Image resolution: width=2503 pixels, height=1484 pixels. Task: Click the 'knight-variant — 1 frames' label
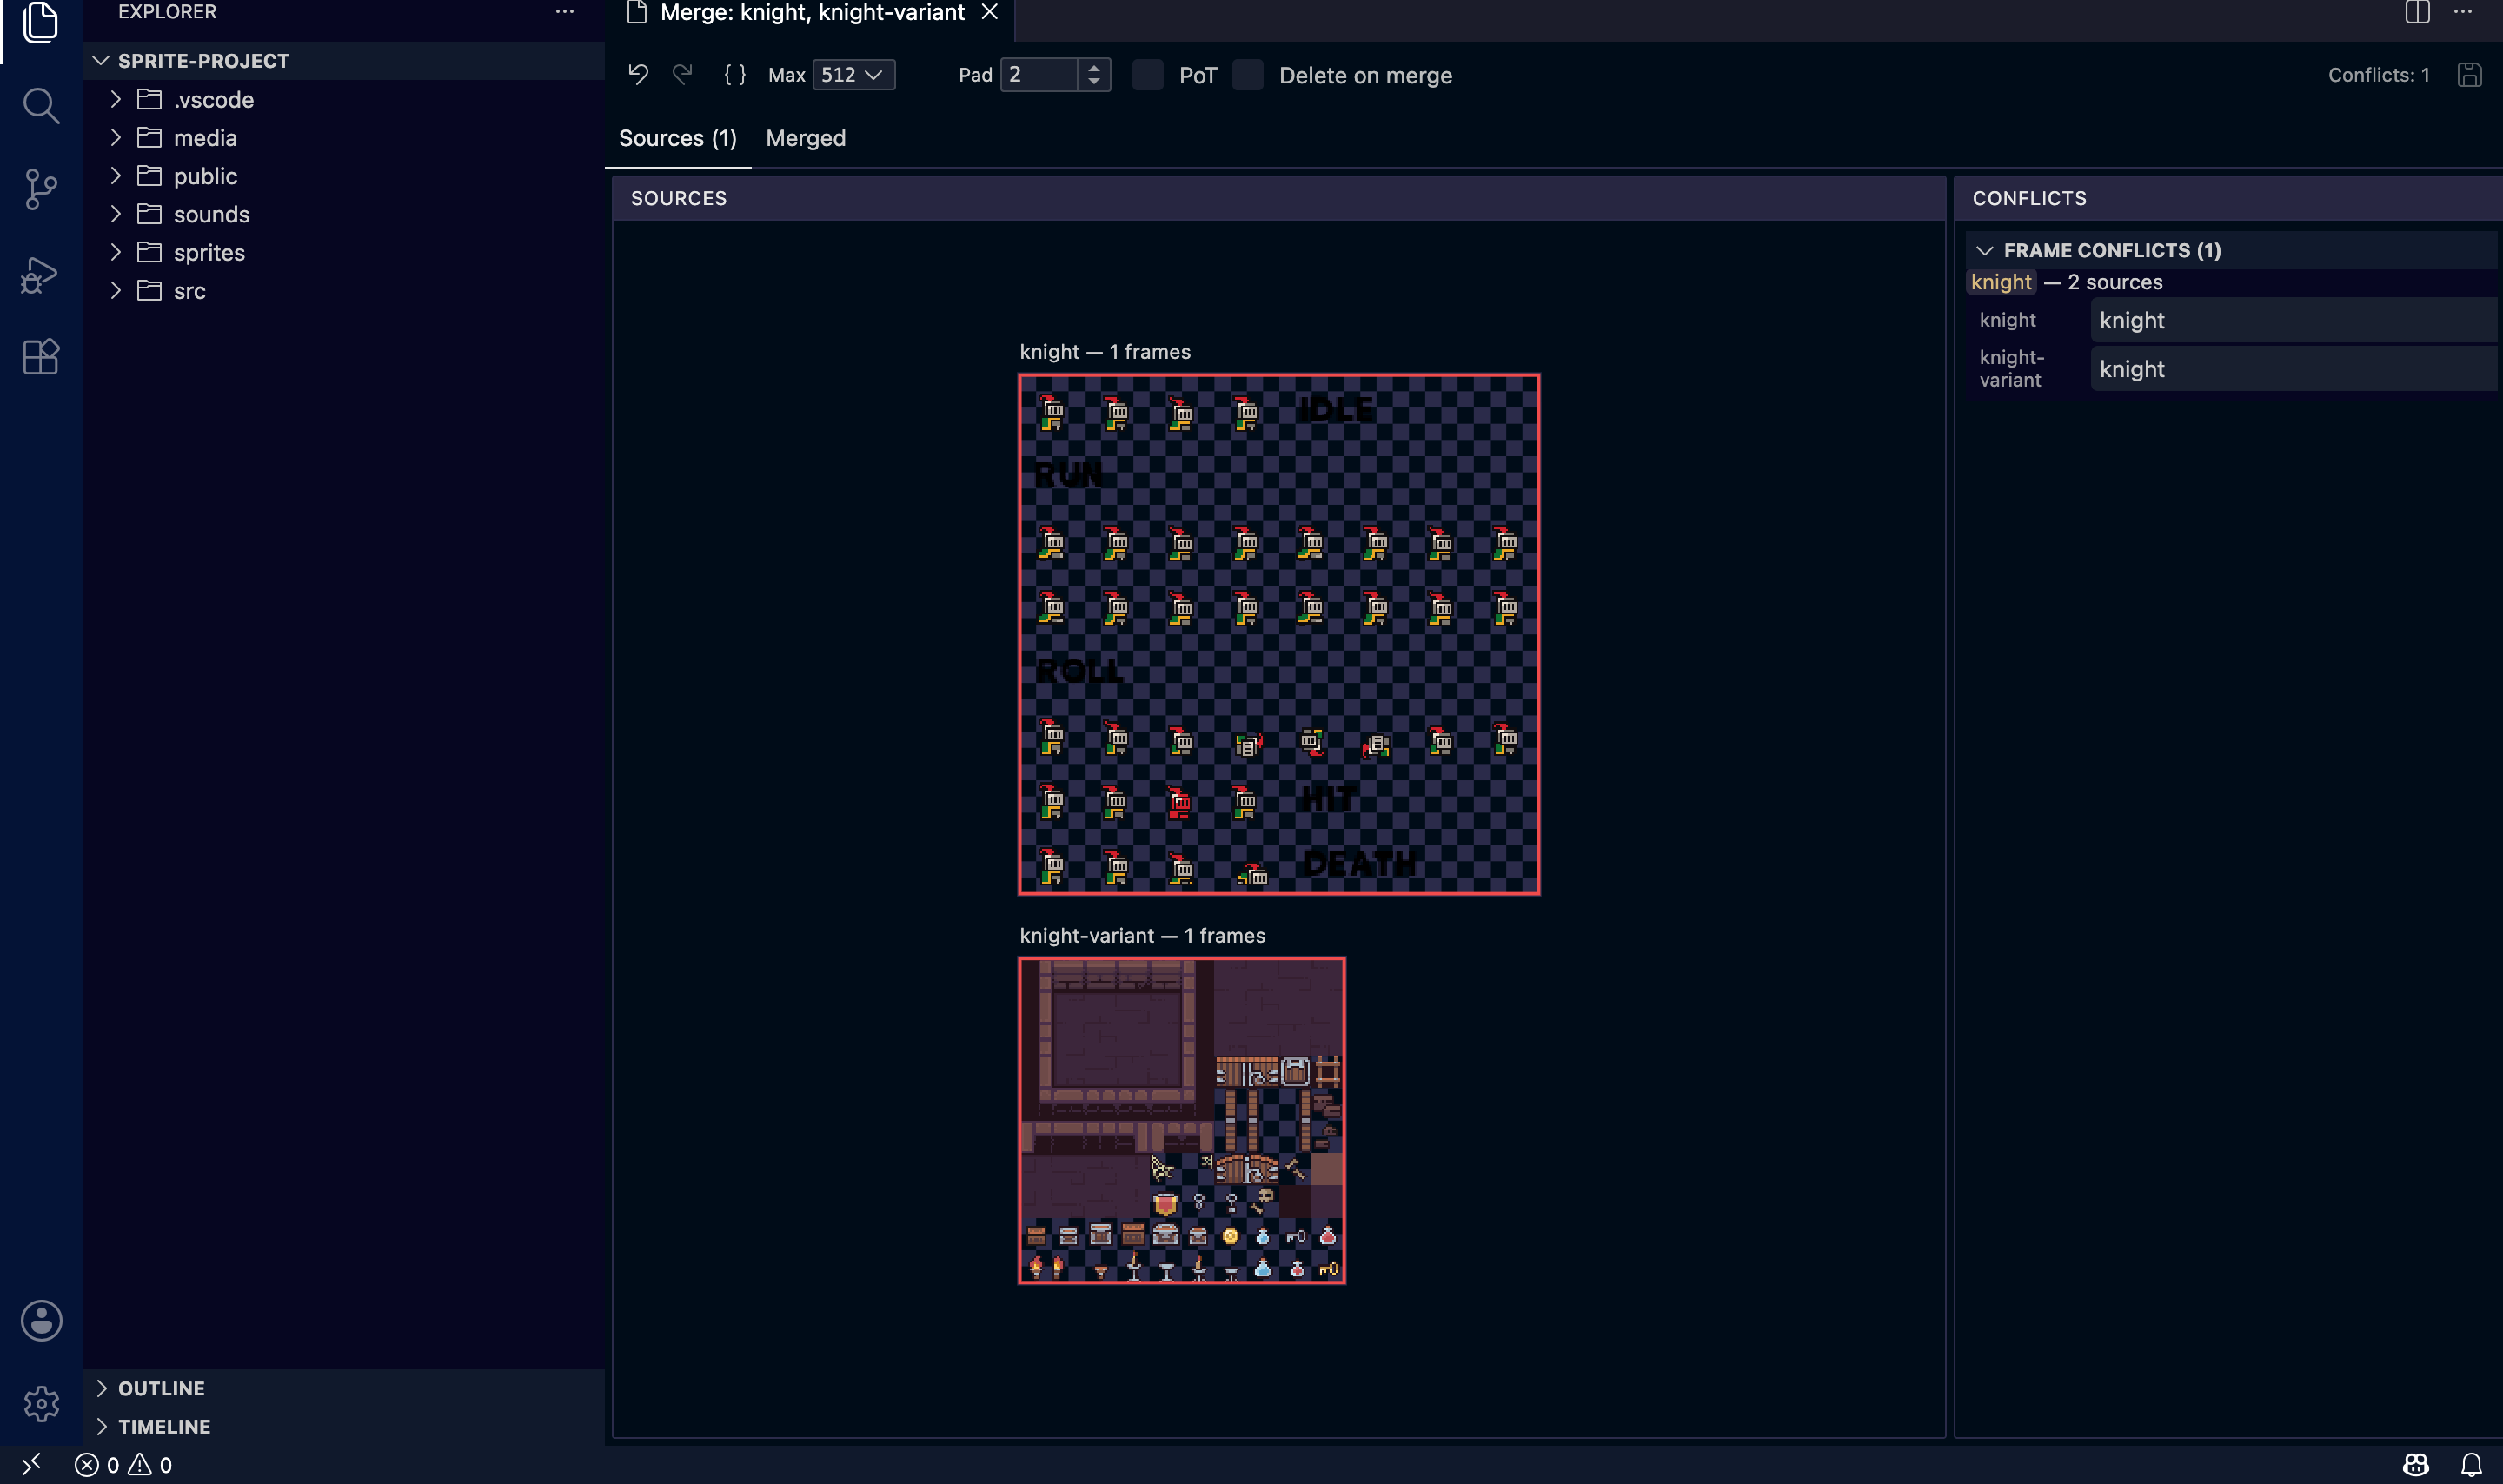[1142, 936]
